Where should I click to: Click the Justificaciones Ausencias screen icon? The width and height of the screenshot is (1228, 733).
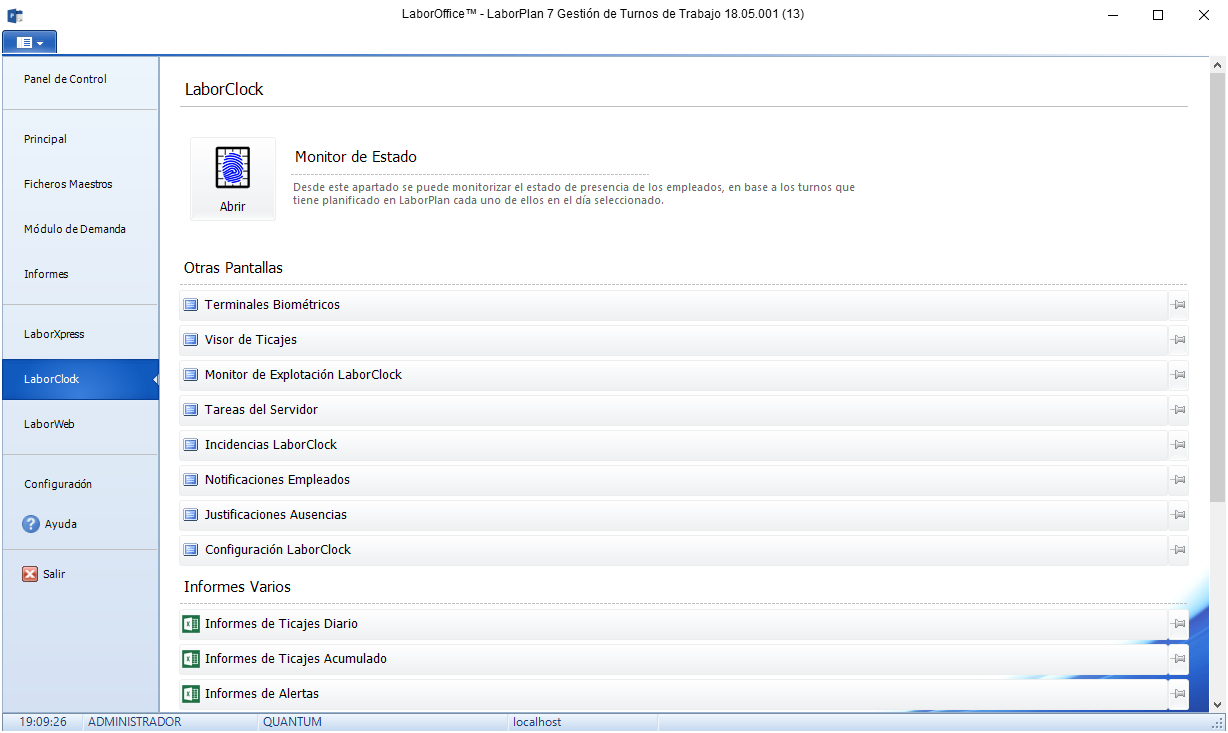[x=191, y=515]
